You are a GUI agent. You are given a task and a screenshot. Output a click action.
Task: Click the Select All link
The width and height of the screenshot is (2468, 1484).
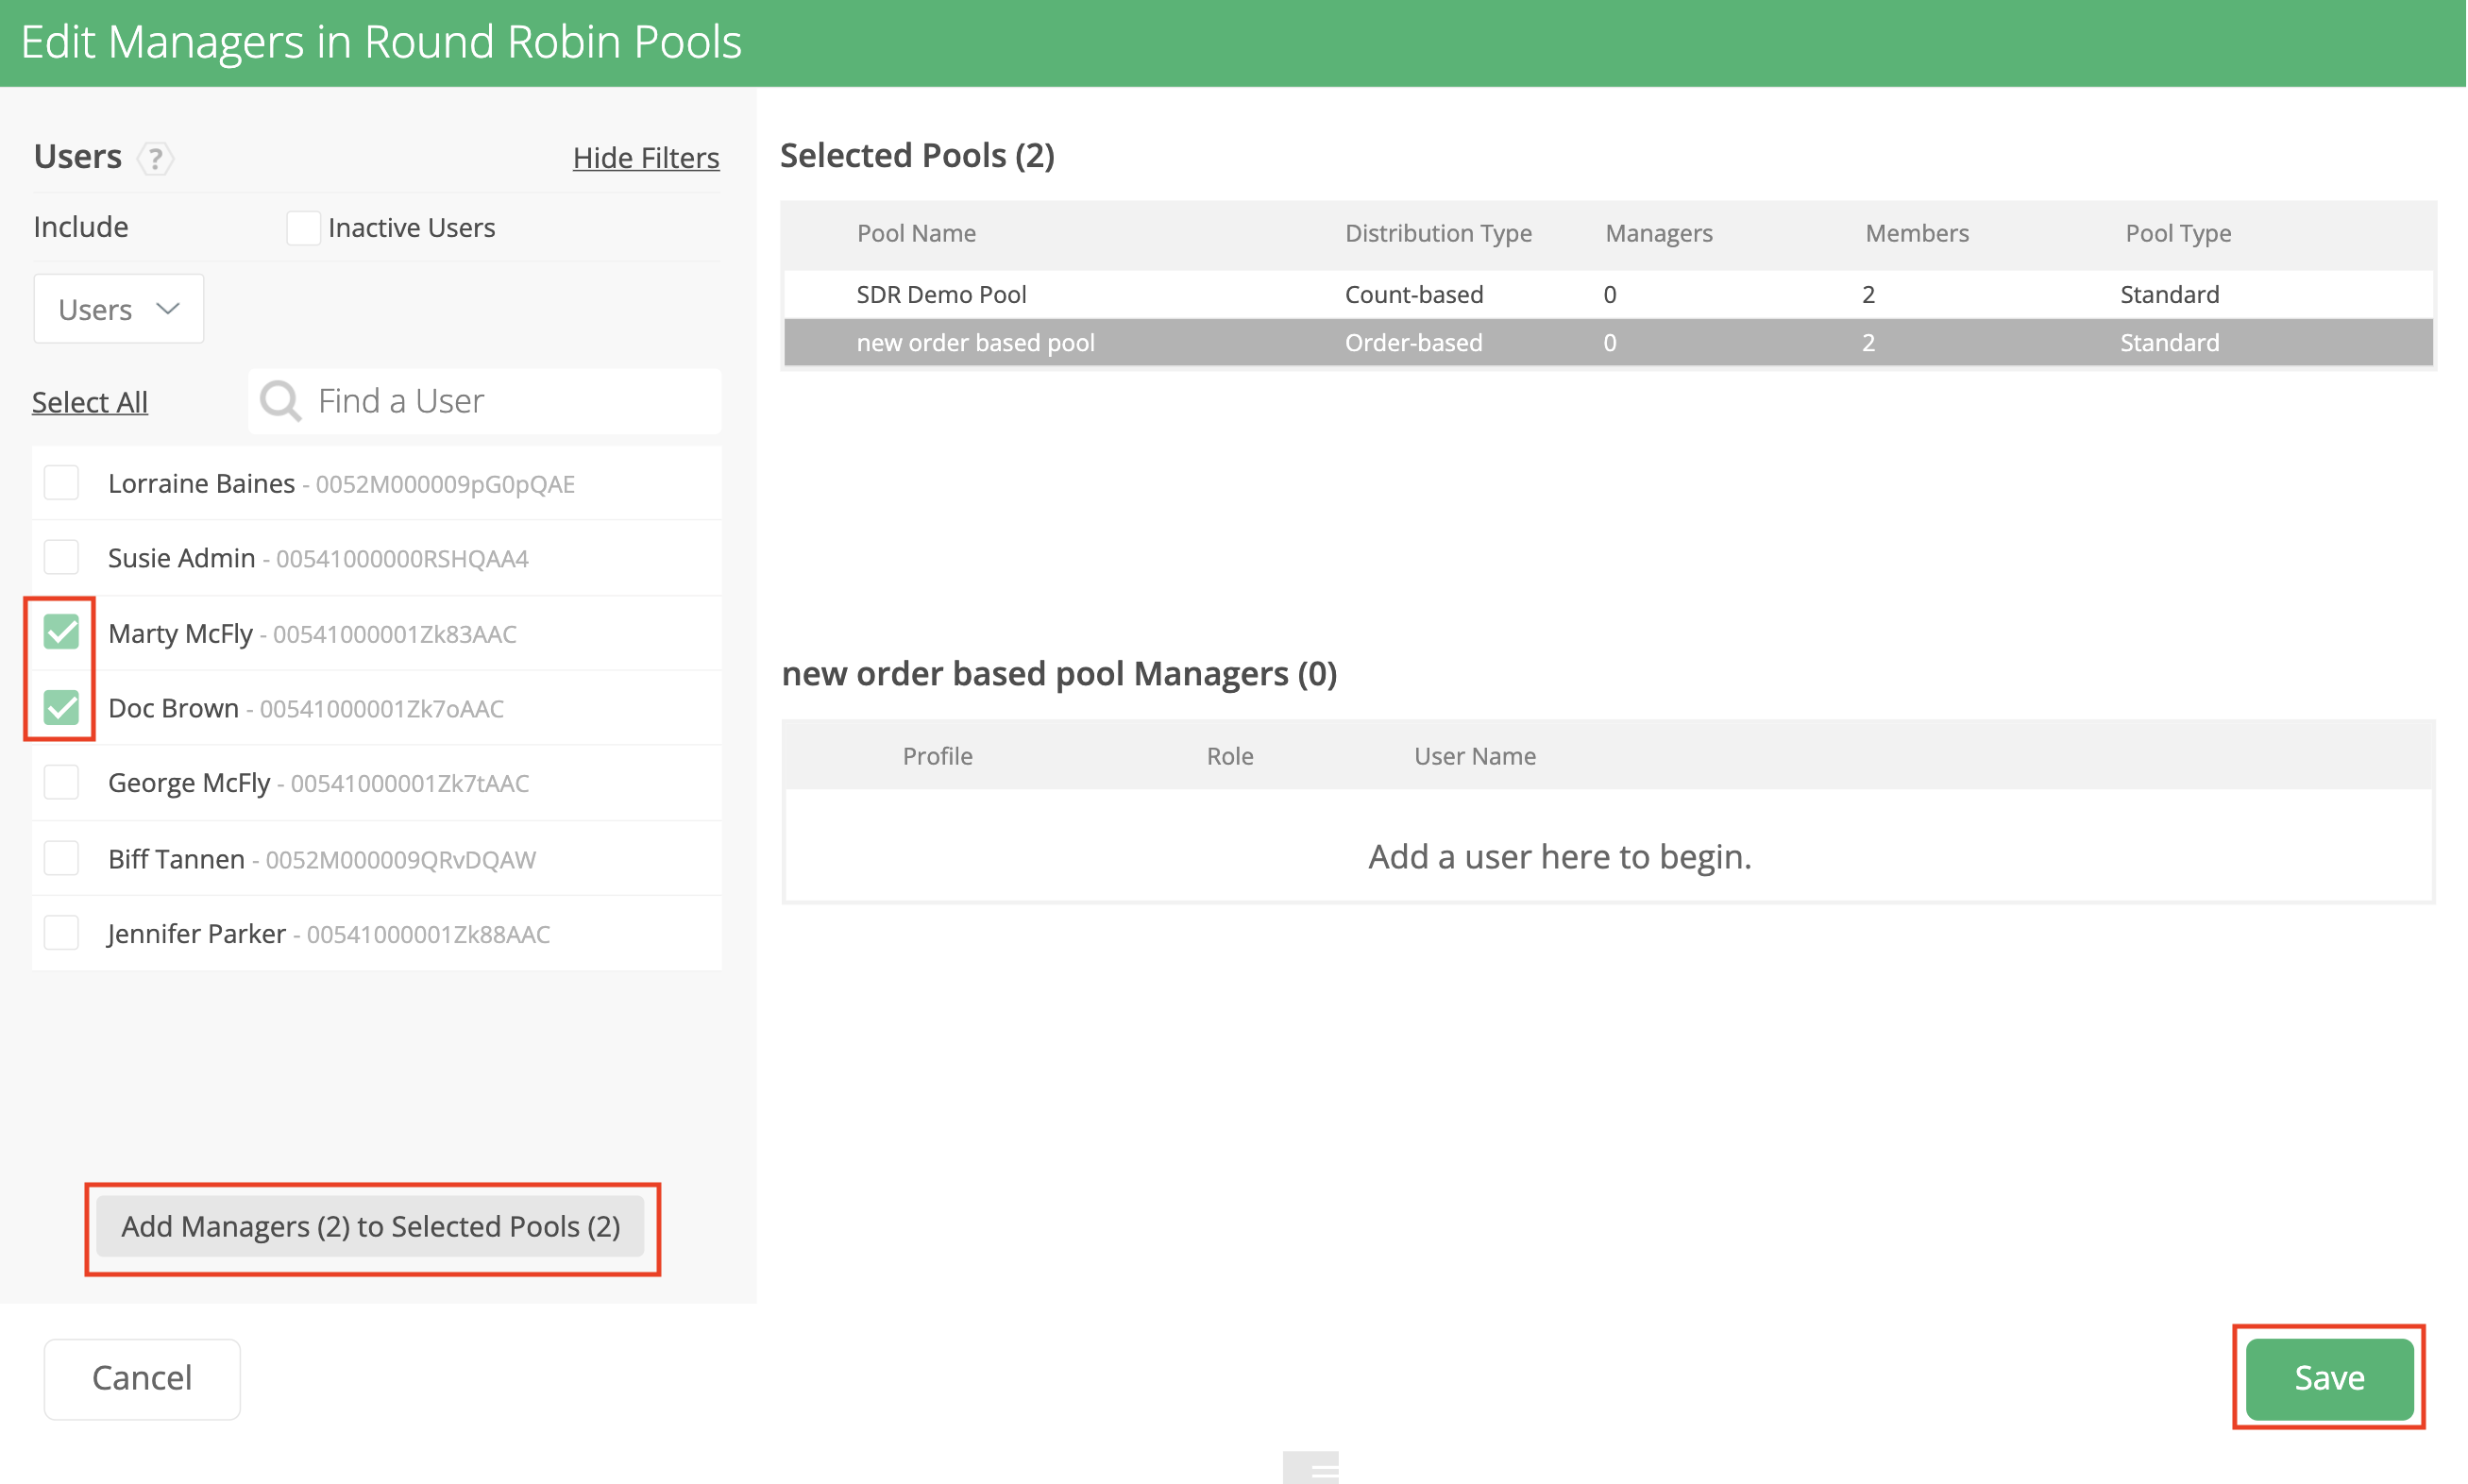90,402
